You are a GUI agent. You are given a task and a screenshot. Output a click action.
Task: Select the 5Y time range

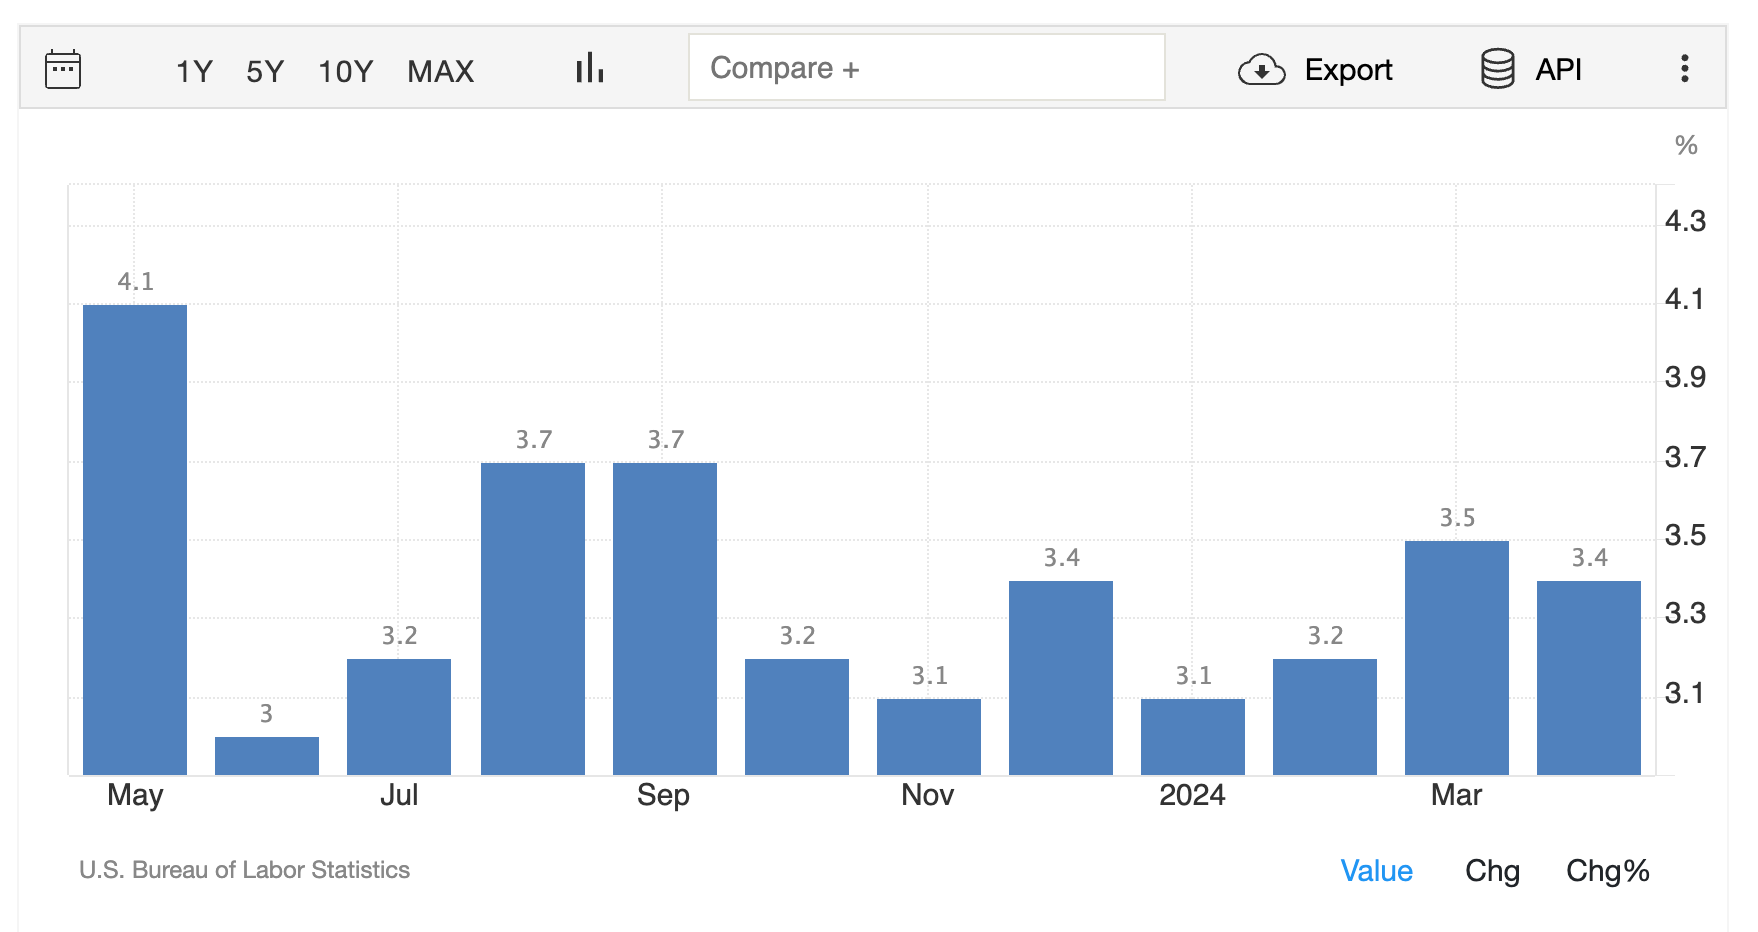[x=264, y=70]
